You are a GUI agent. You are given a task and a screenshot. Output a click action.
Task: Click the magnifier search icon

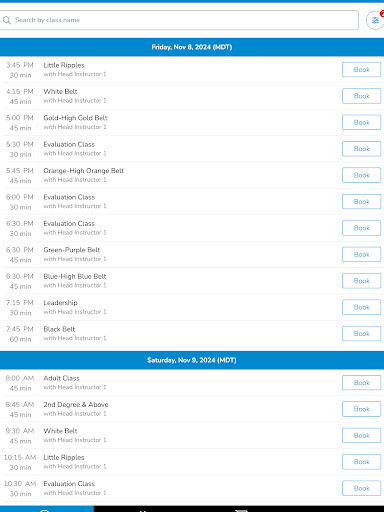7,20
